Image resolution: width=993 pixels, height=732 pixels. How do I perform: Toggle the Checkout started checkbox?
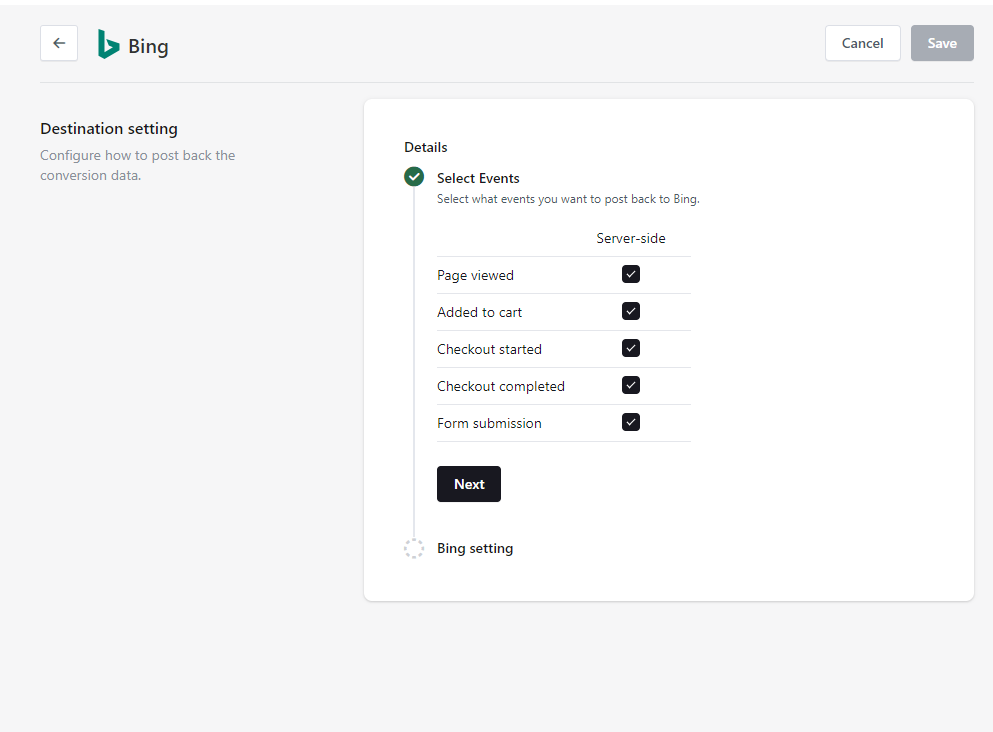point(631,347)
